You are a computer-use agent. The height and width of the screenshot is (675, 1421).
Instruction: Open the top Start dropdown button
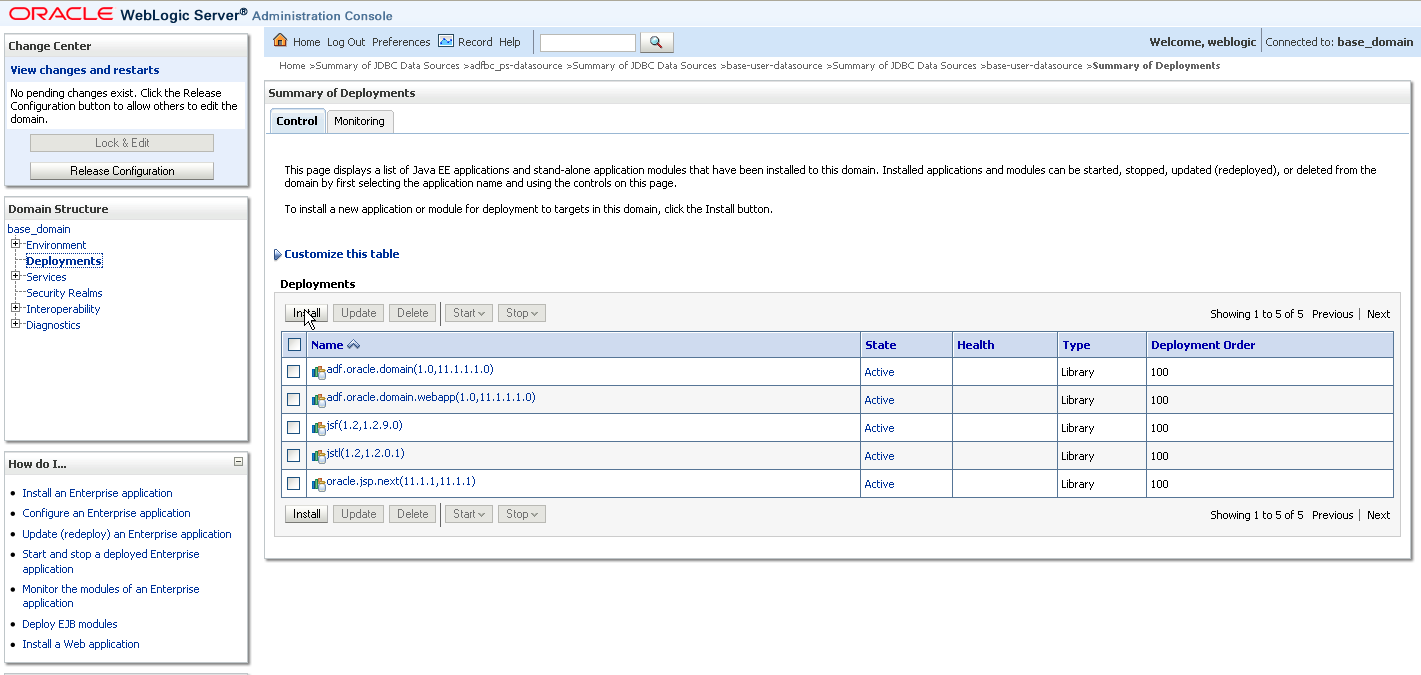pyautogui.click(x=469, y=313)
